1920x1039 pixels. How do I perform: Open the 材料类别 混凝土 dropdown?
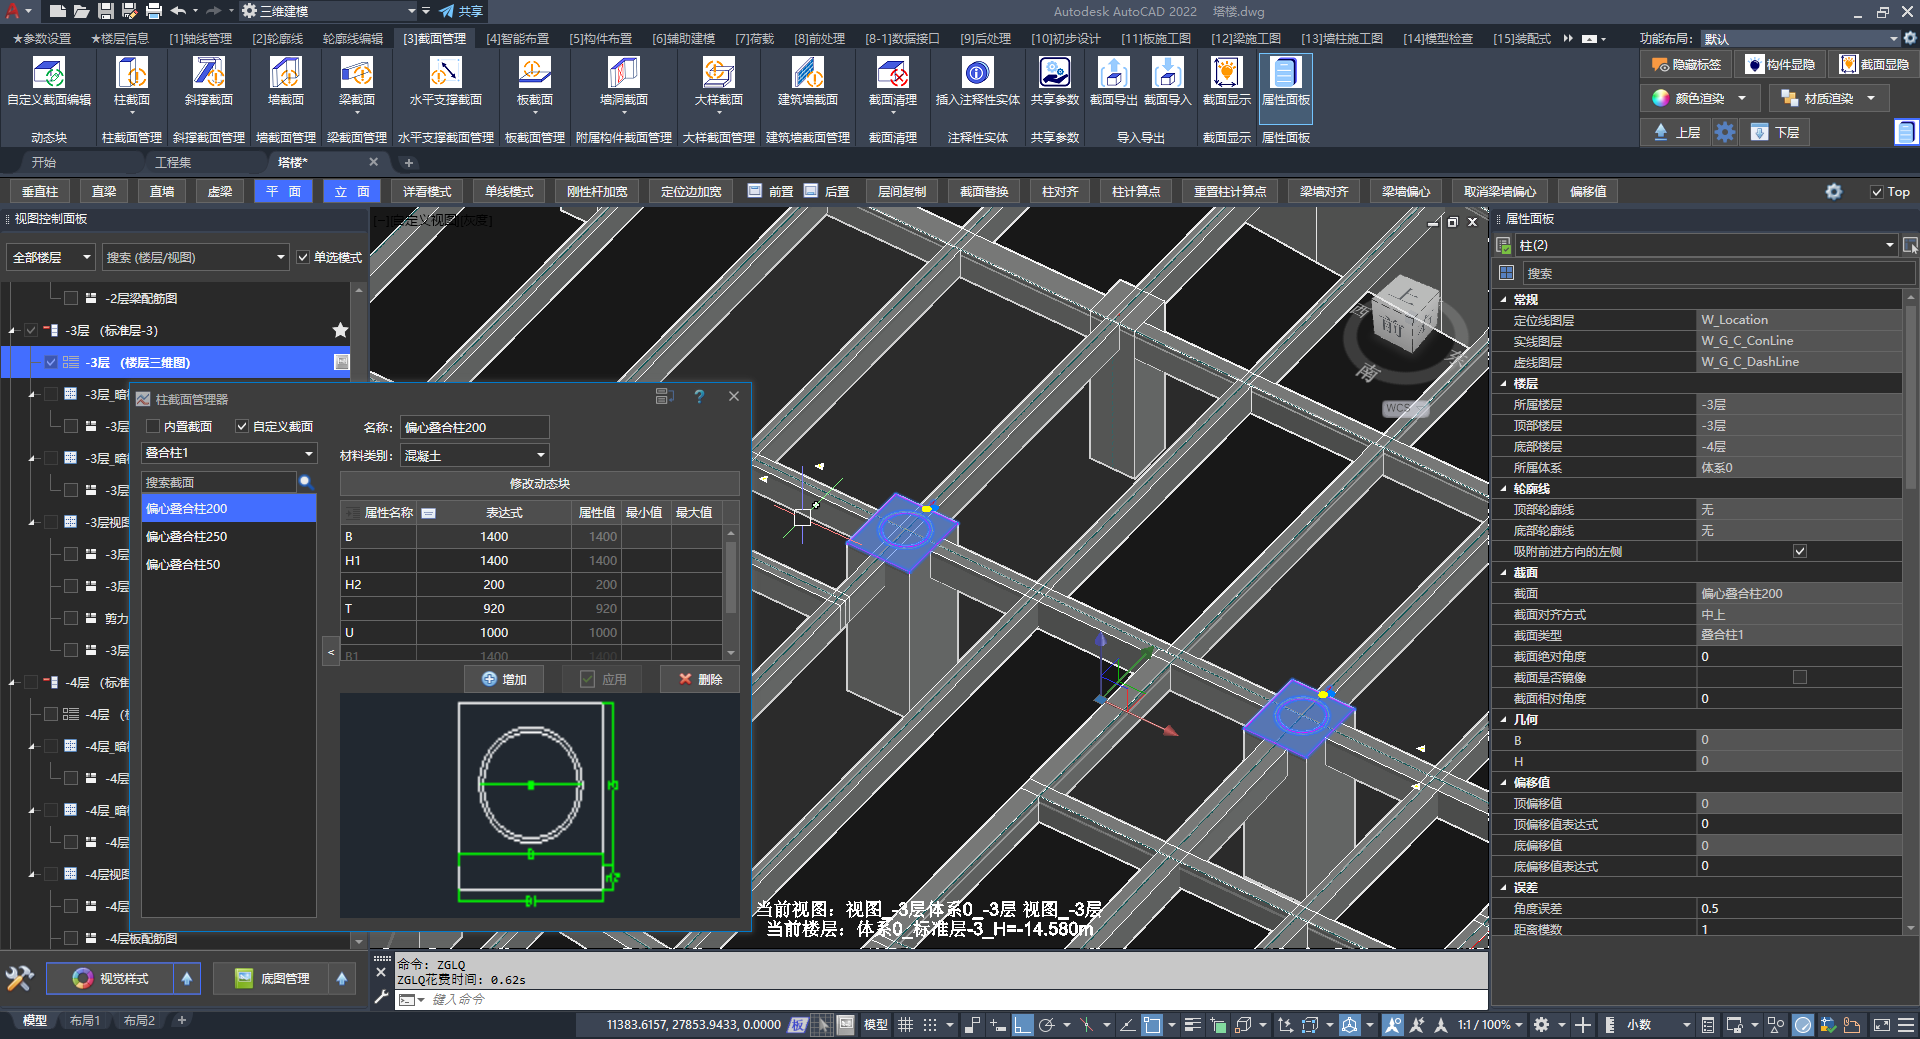pos(474,456)
